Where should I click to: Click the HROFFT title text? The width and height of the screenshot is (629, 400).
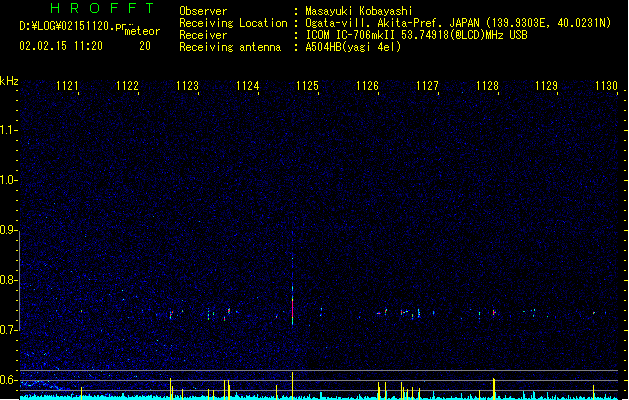[102, 8]
